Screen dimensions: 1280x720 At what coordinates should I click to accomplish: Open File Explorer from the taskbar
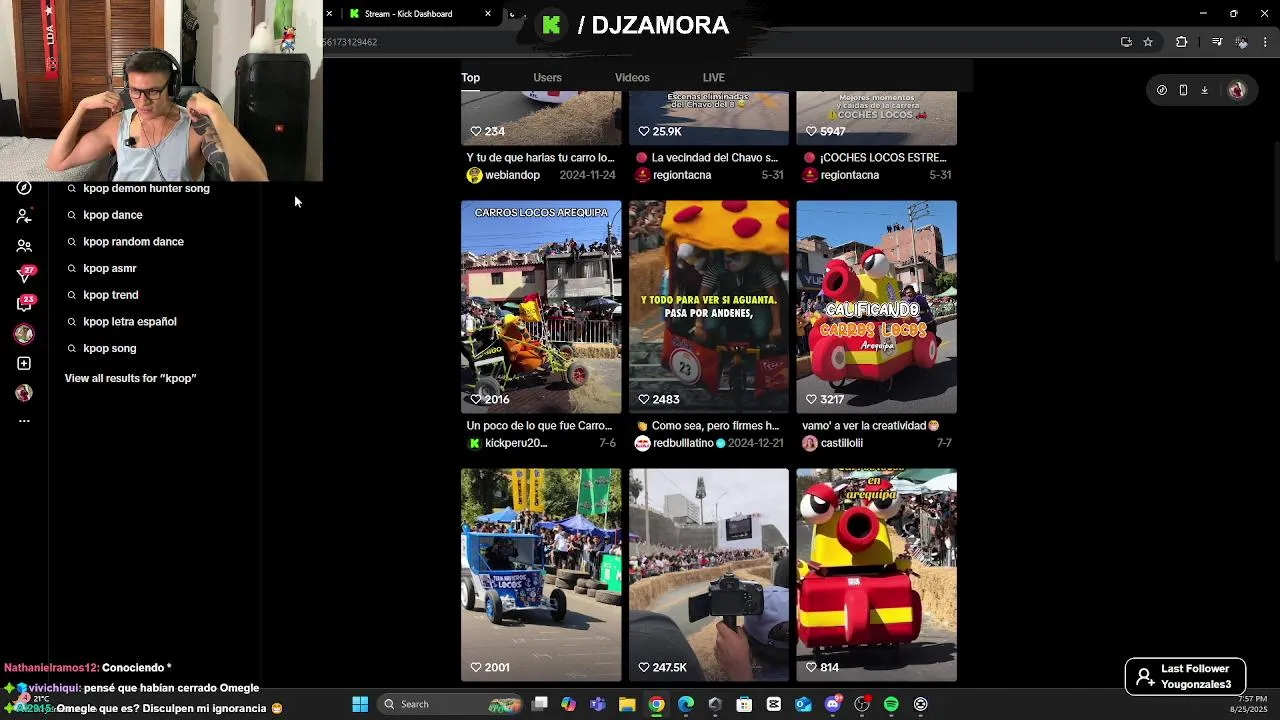[x=627, y=704]
